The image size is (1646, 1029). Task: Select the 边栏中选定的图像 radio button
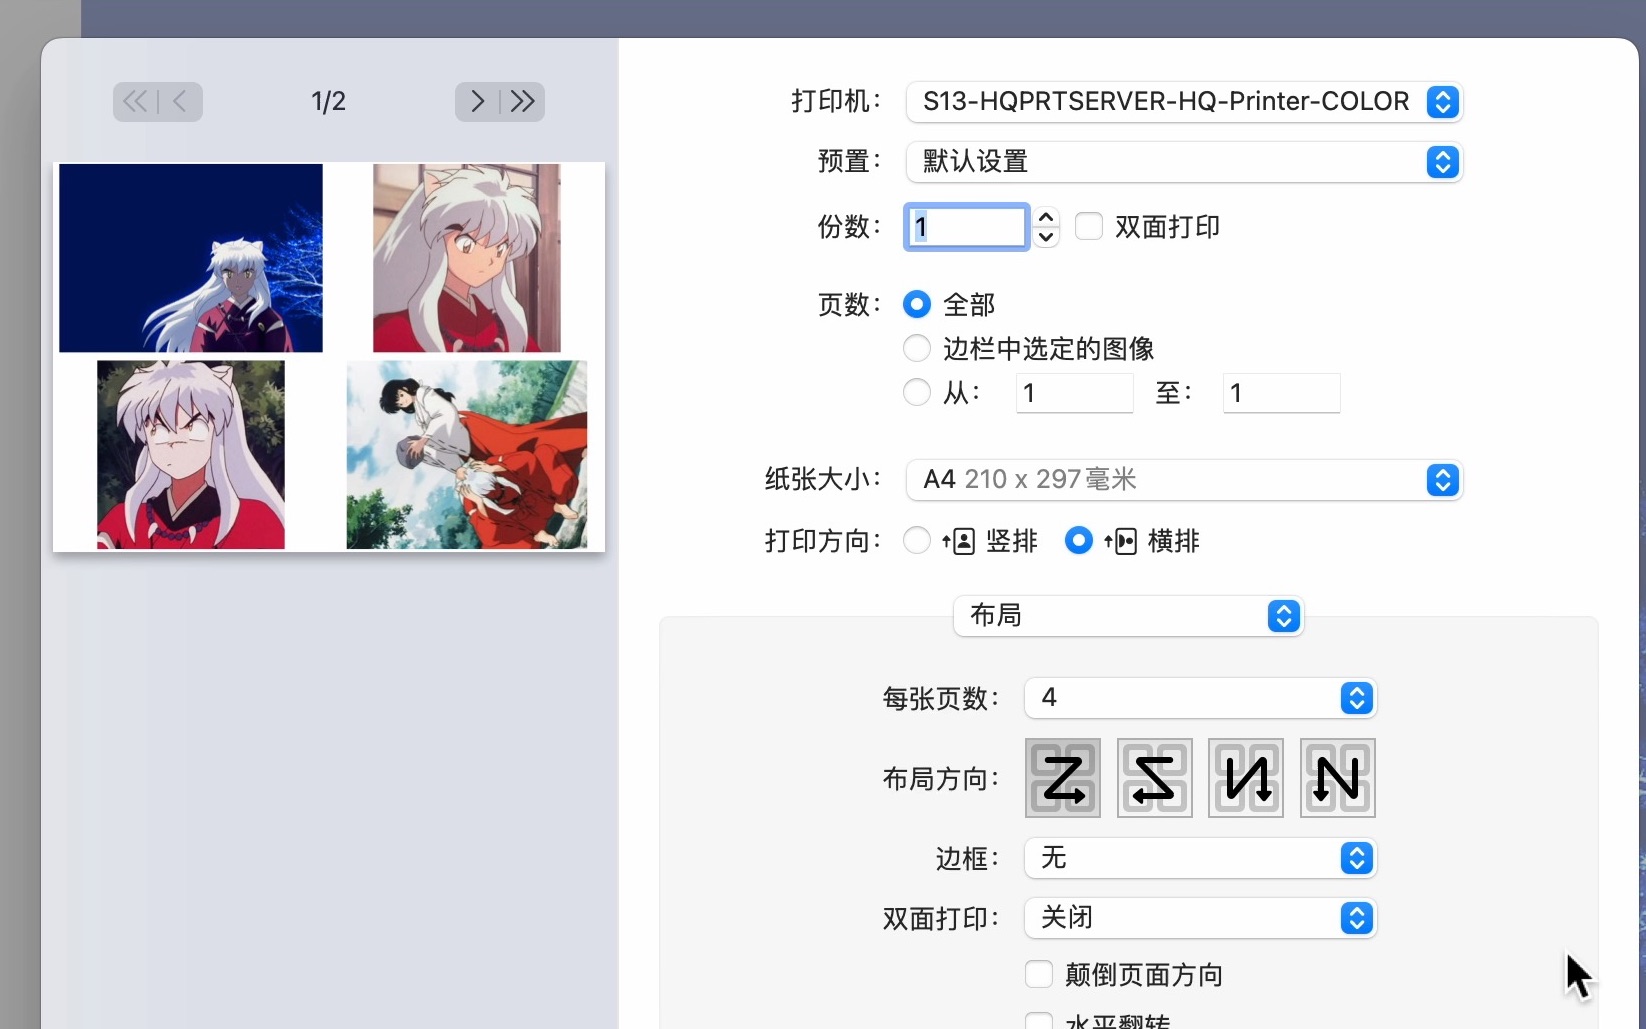click(x=917, y=348)
